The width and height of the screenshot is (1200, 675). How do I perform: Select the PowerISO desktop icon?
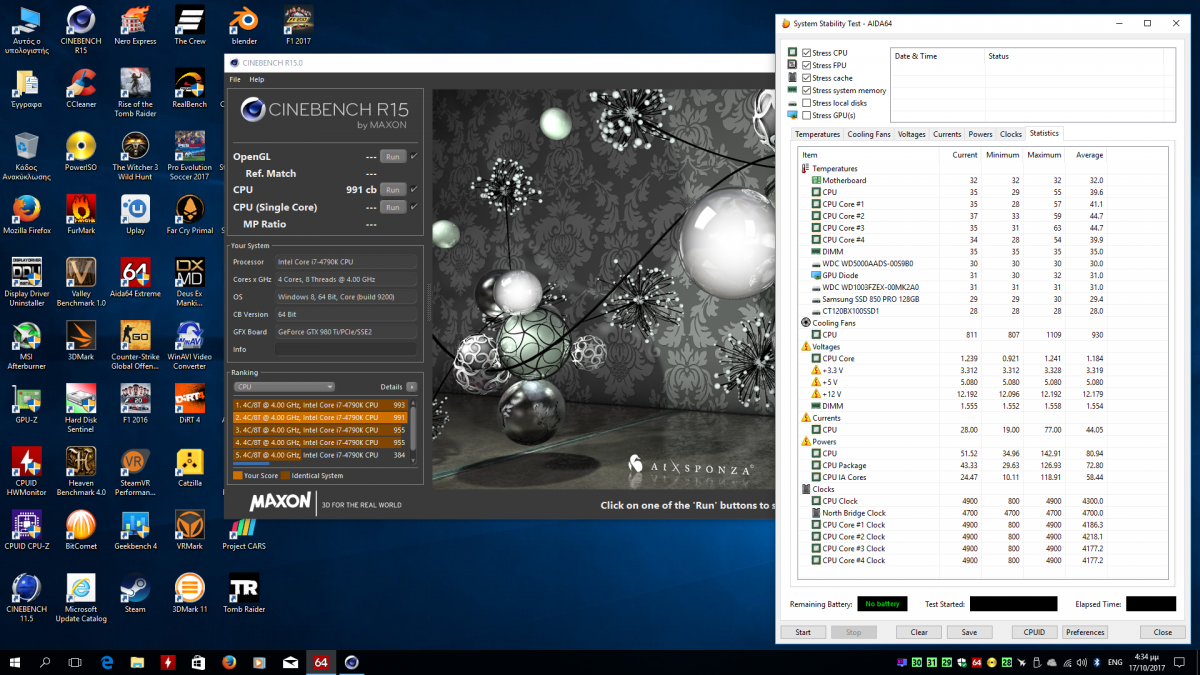coord(81,152)
